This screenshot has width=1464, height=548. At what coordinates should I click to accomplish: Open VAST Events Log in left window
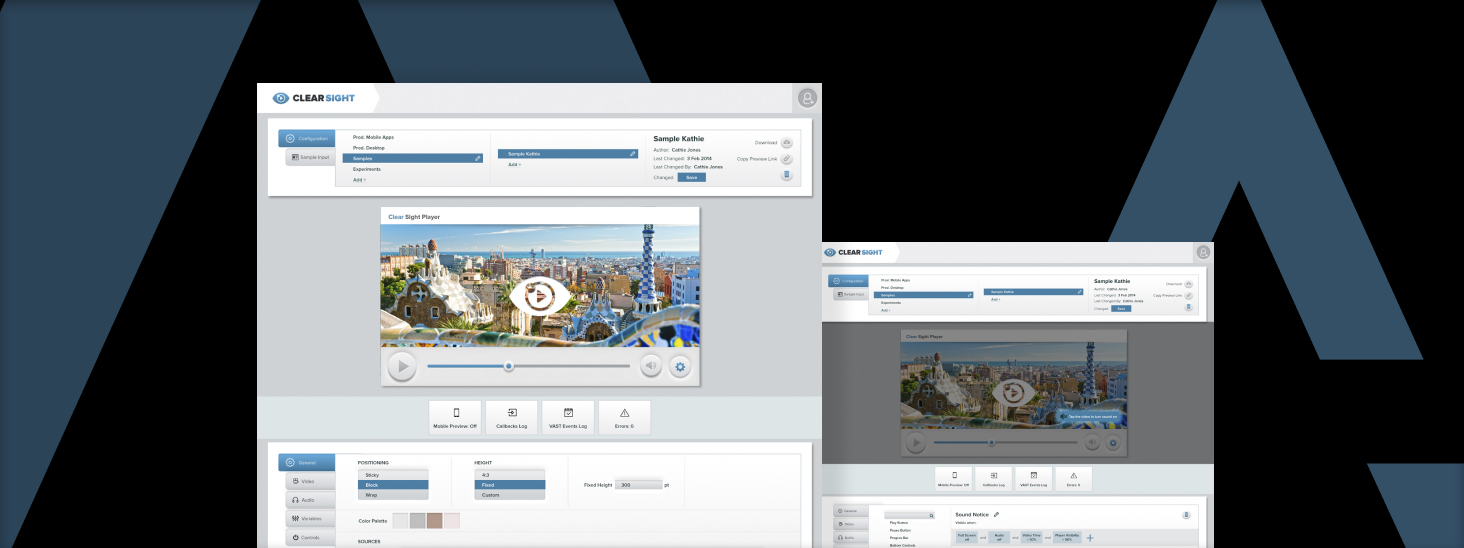pyautogui.click(x=568, y=417)
